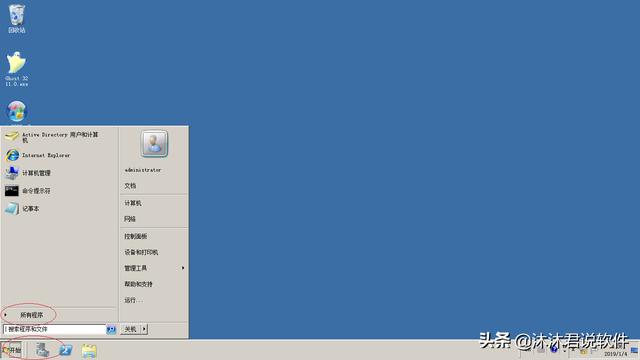Image resolution: width=640 pixels, height=360 pixels.
Task: Open Windows Explorer folder on taskbar
Action: (x=89, y=351)
